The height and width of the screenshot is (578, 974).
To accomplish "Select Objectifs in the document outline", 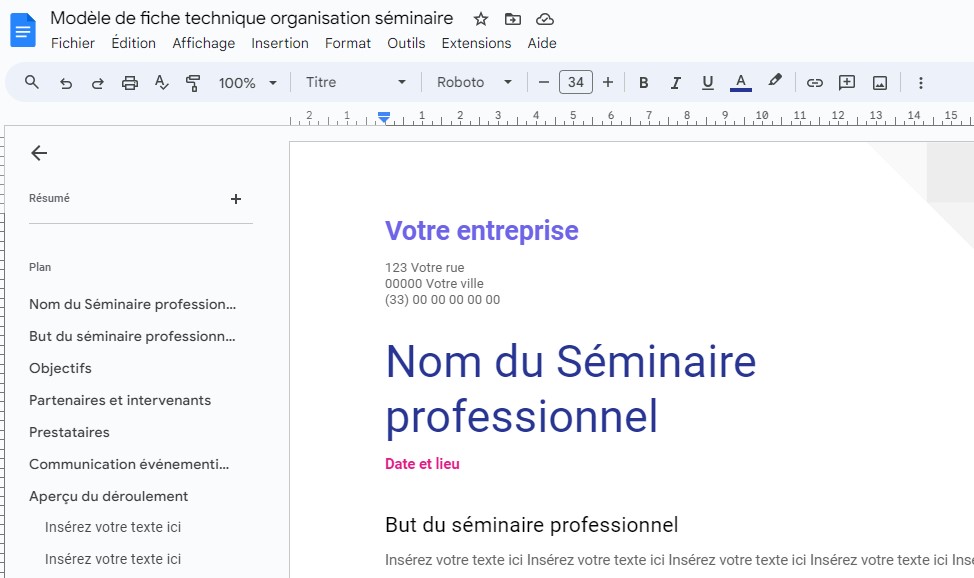I will click(x=61, y=368).
